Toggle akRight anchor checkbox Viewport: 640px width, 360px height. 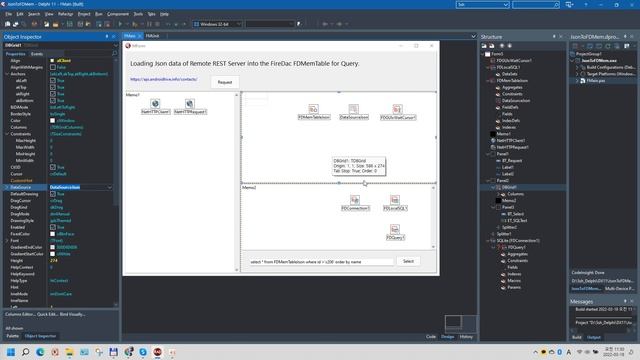[53, 94]
